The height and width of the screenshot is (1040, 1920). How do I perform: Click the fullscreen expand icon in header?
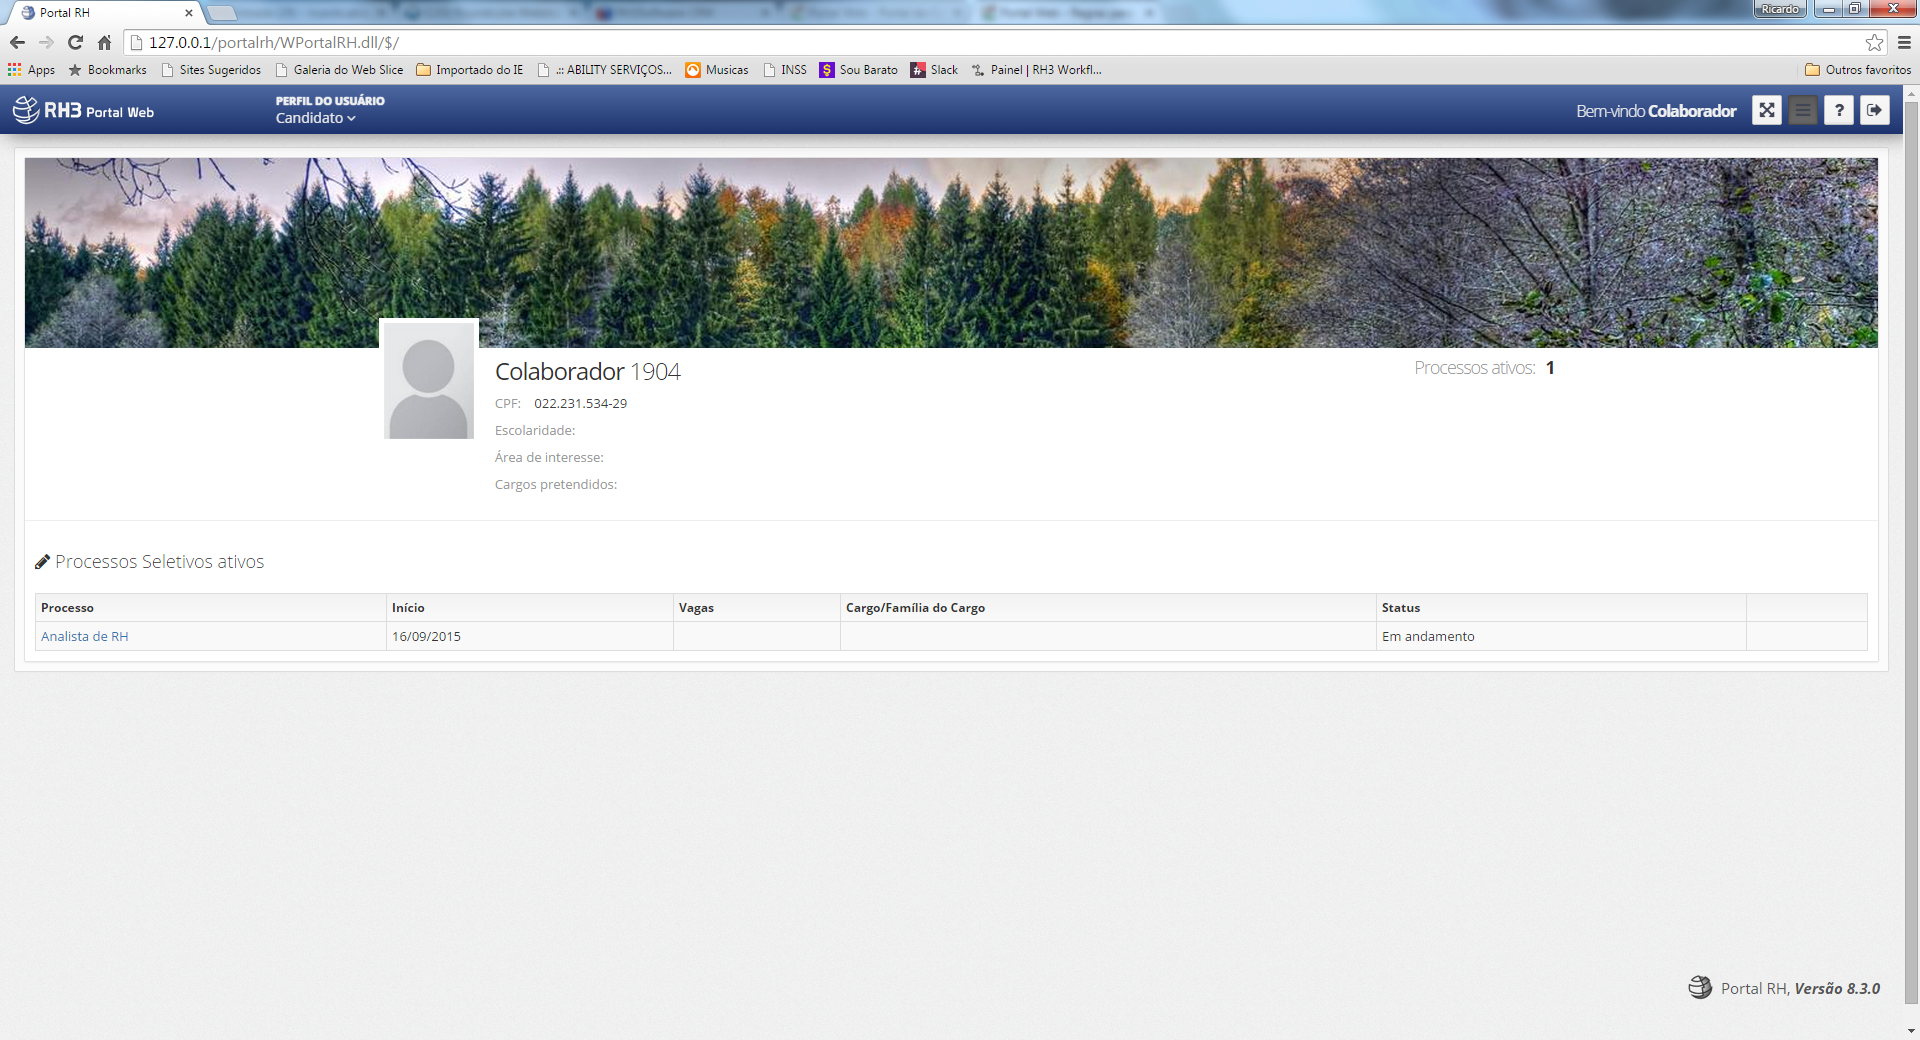pos(1766,111)
